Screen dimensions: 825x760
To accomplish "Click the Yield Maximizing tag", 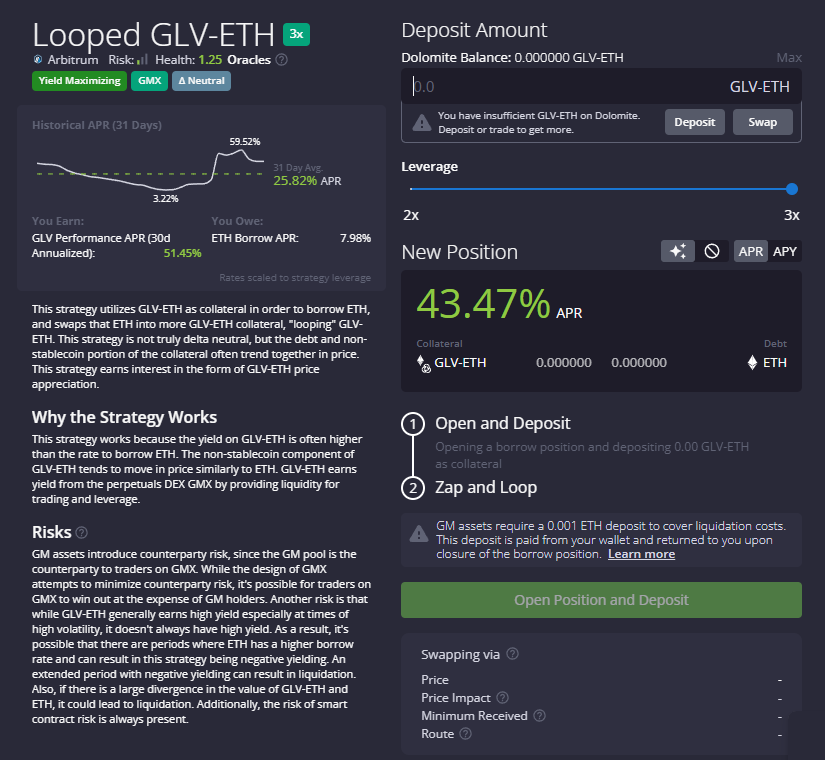I will coord(79,81).
